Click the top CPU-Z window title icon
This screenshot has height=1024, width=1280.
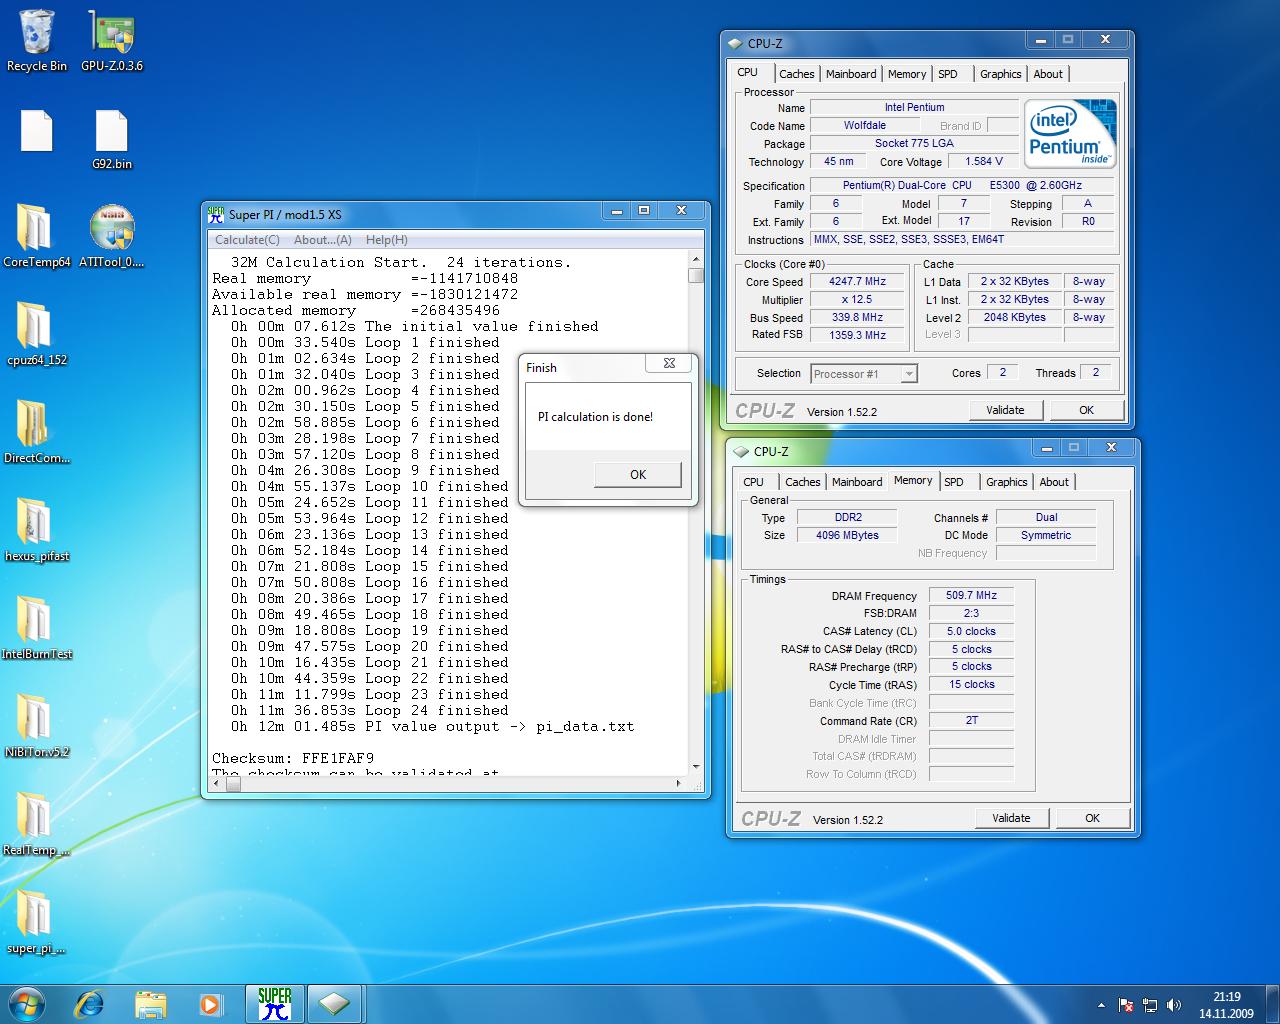coord(735,43)
